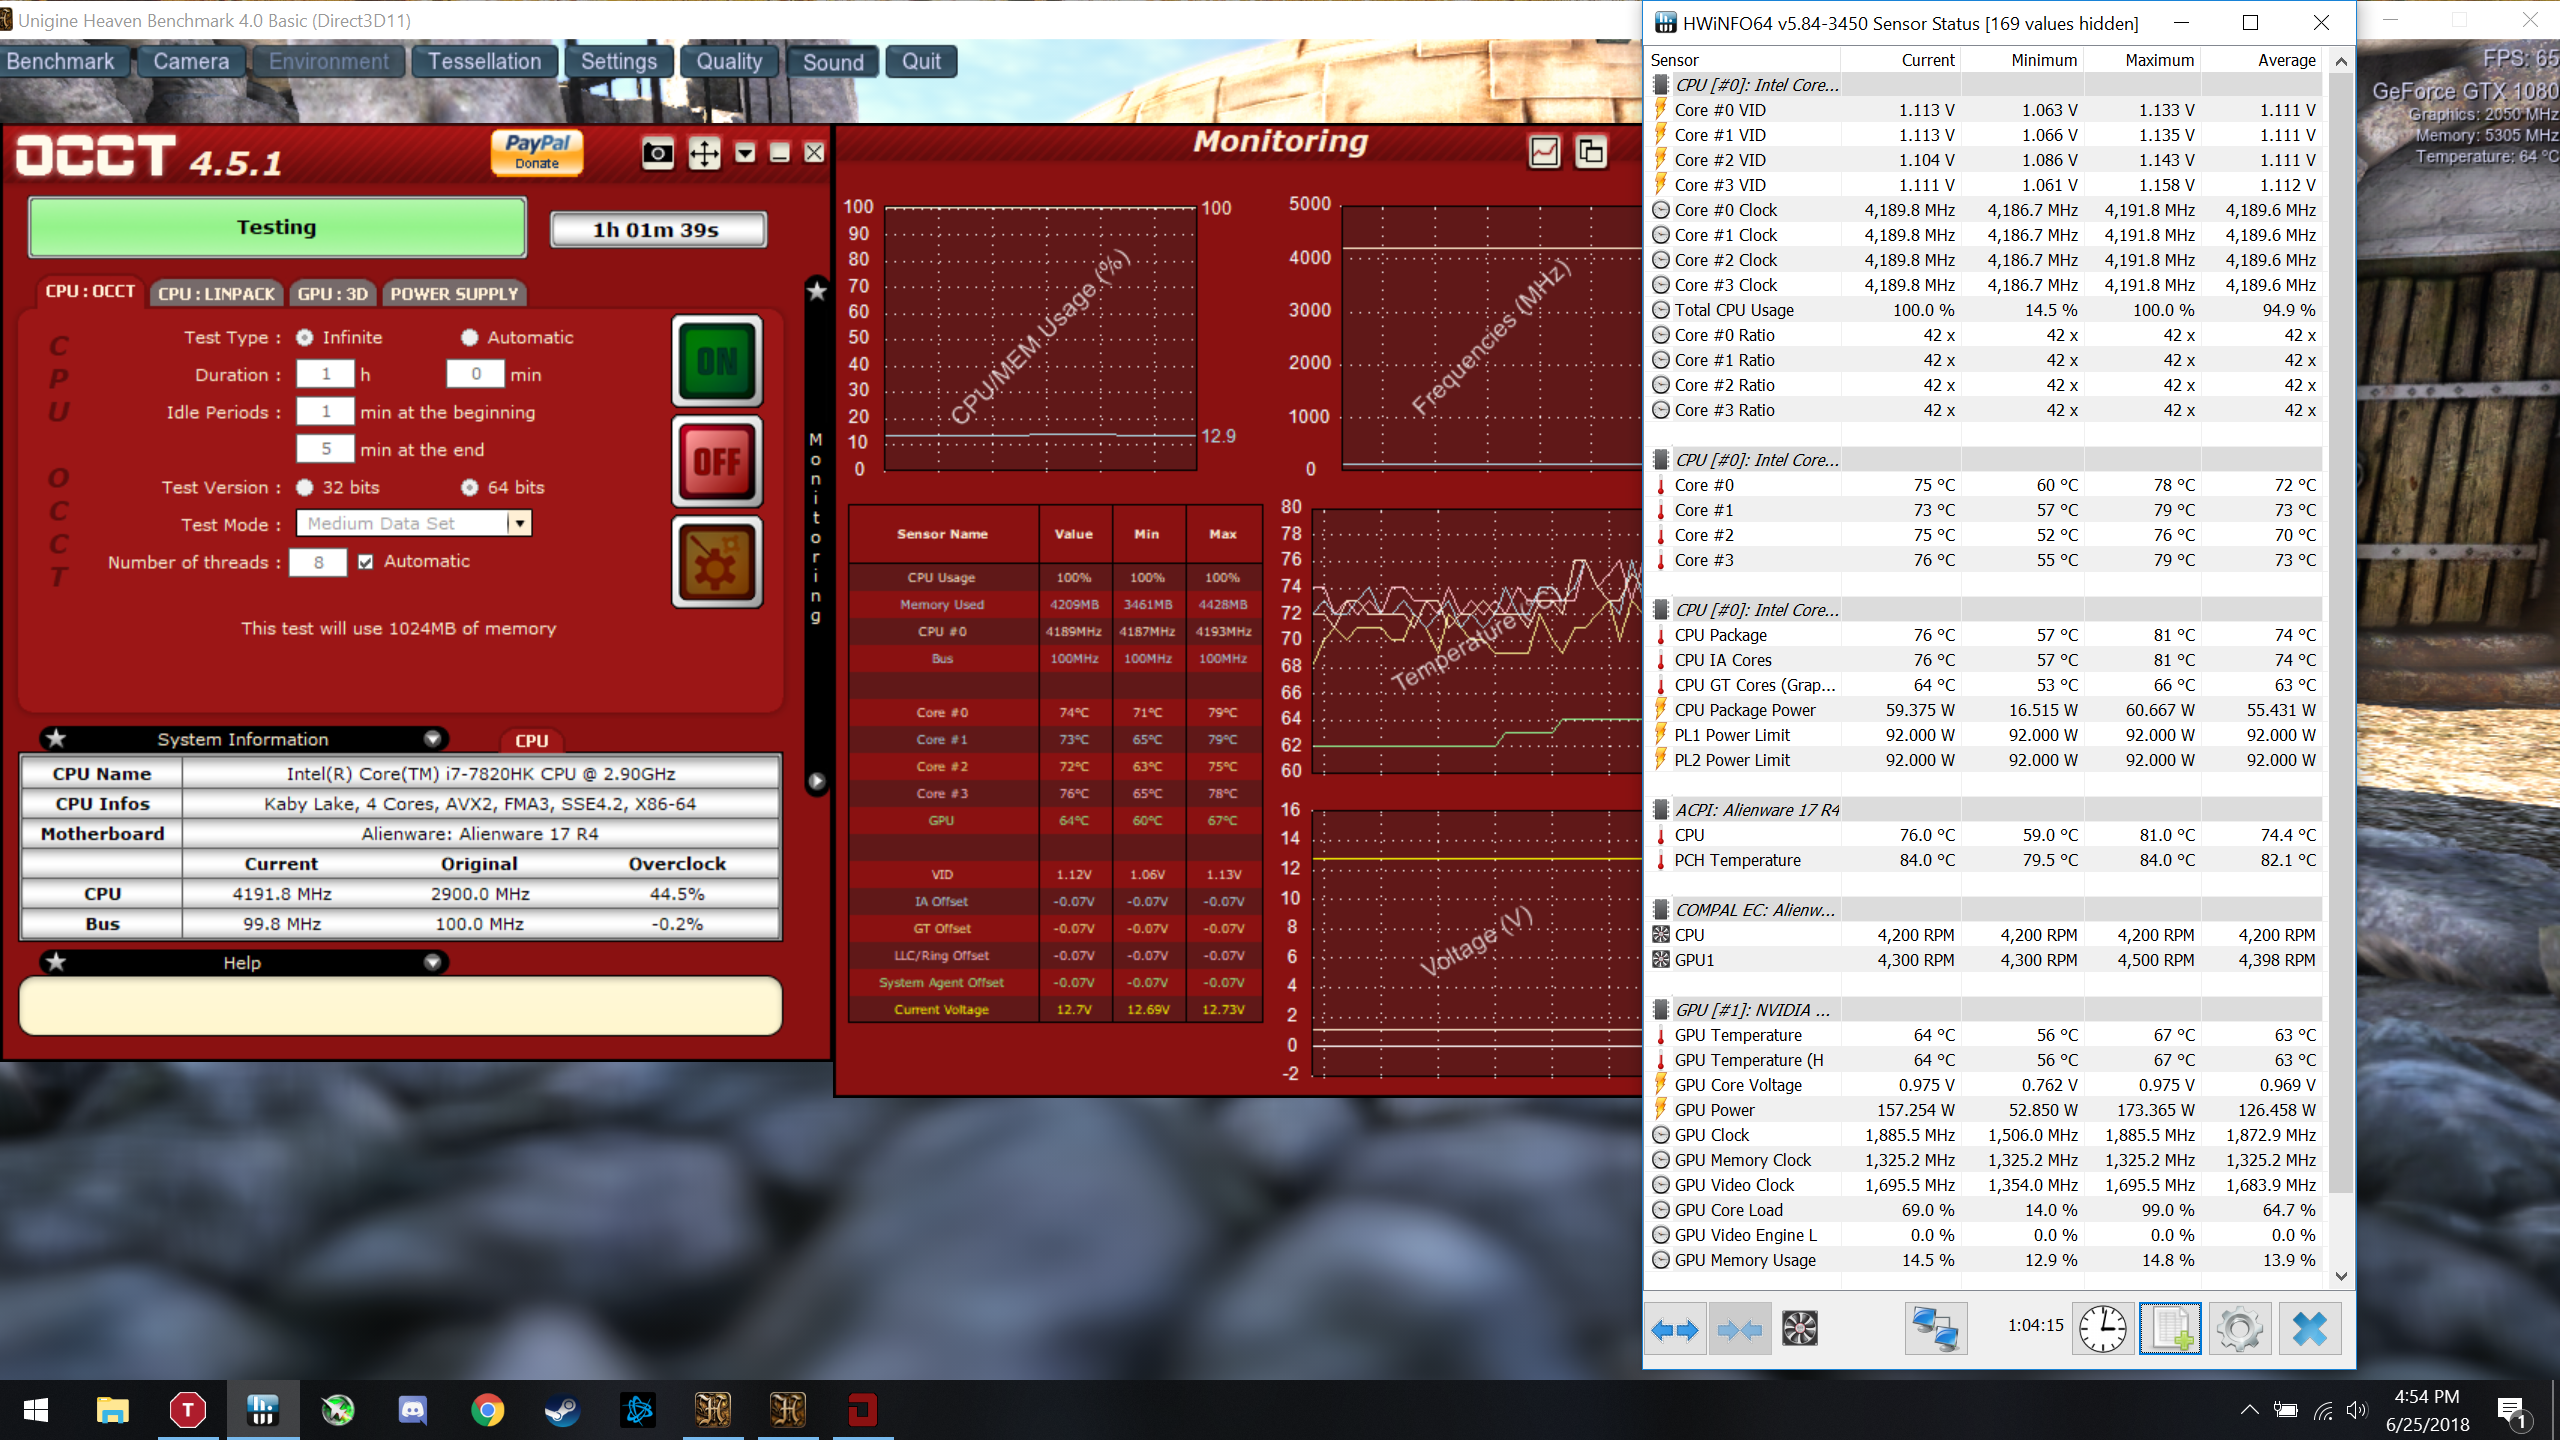Open HWiNFO sensor settings gear
Image resolution: width=2560 pixels, height=1440 pixels.
coord(2239,1329)
